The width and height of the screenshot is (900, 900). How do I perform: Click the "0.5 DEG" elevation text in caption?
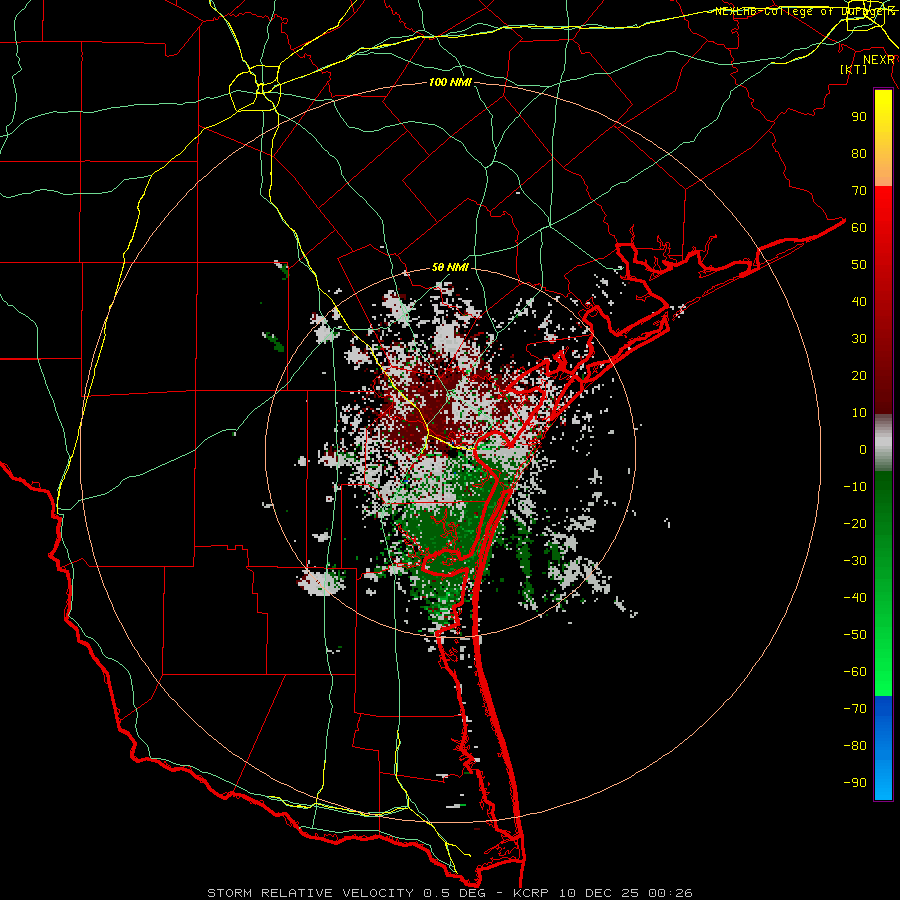[x=455, y=893]
